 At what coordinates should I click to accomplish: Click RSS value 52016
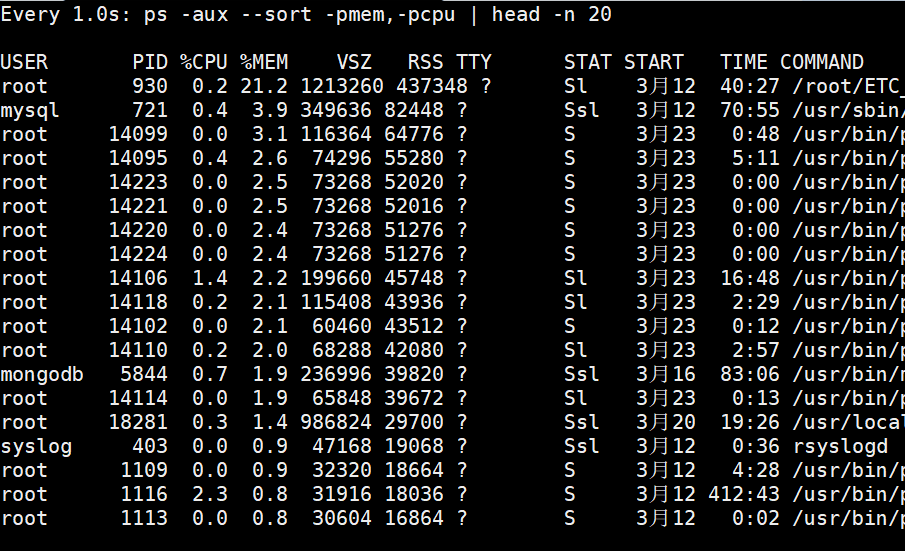coord(414,206)
